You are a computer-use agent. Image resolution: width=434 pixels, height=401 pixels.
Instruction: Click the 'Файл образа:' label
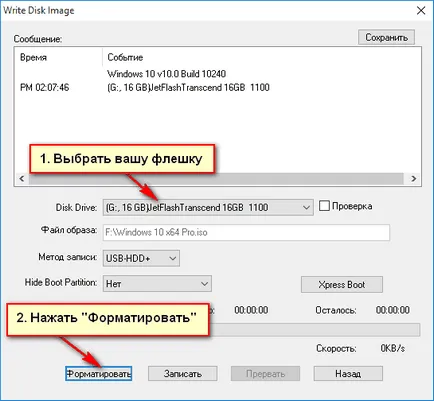(x=69, y=230)
